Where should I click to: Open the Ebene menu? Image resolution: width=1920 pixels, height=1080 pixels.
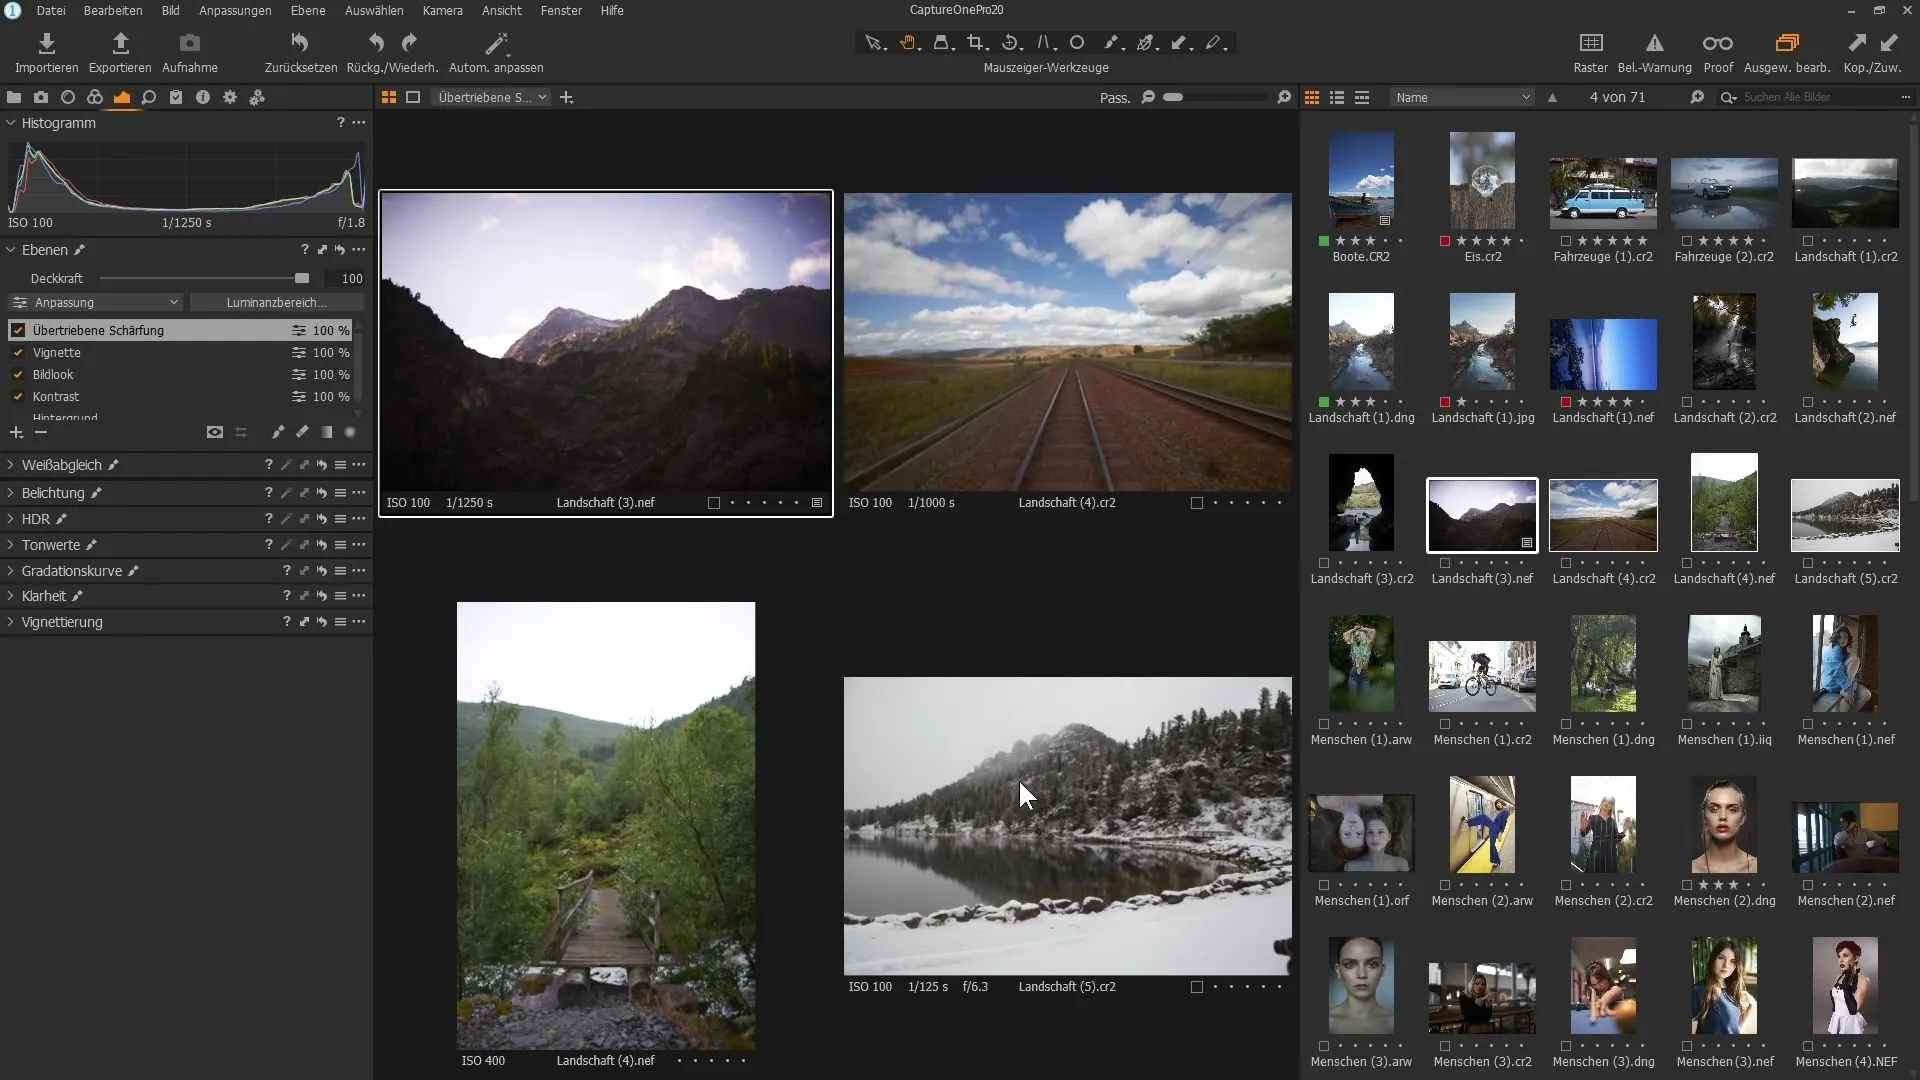click(308, 10)
